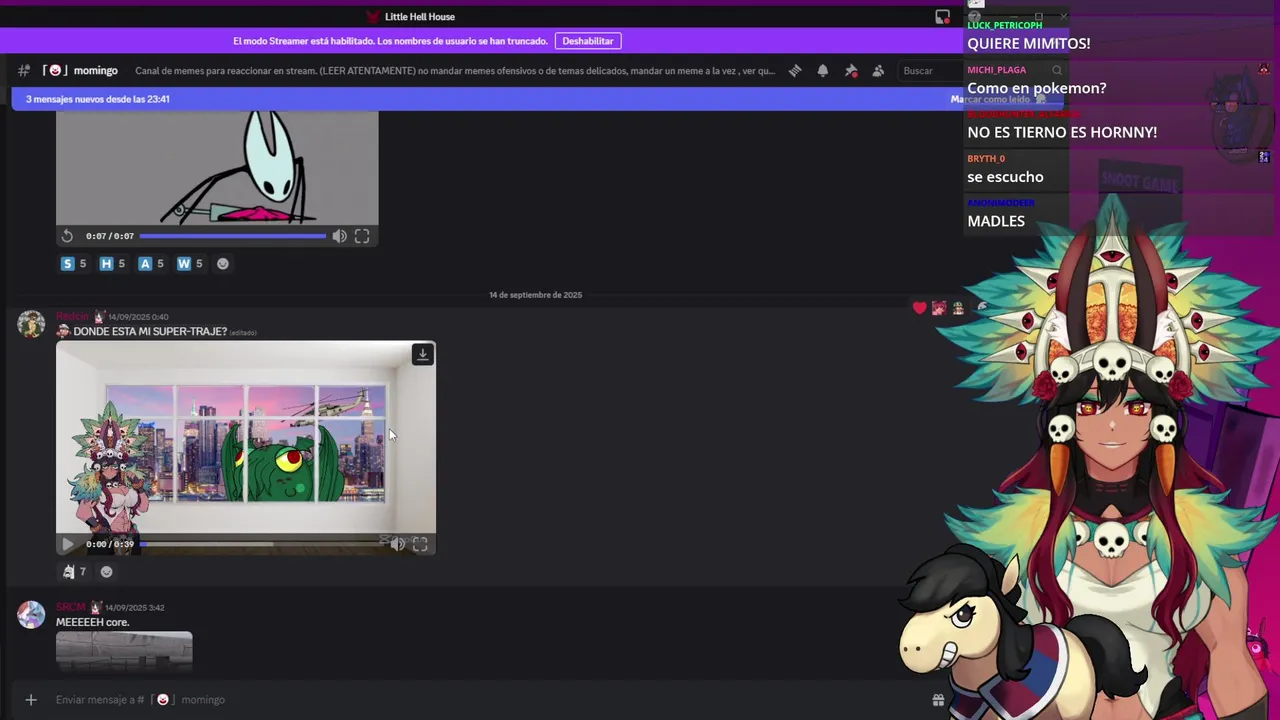Click the QUIERE MIMITOS! chat message
Image resolution: width=1280 pixels, height=720 pixels.
tap(1029, 44)
